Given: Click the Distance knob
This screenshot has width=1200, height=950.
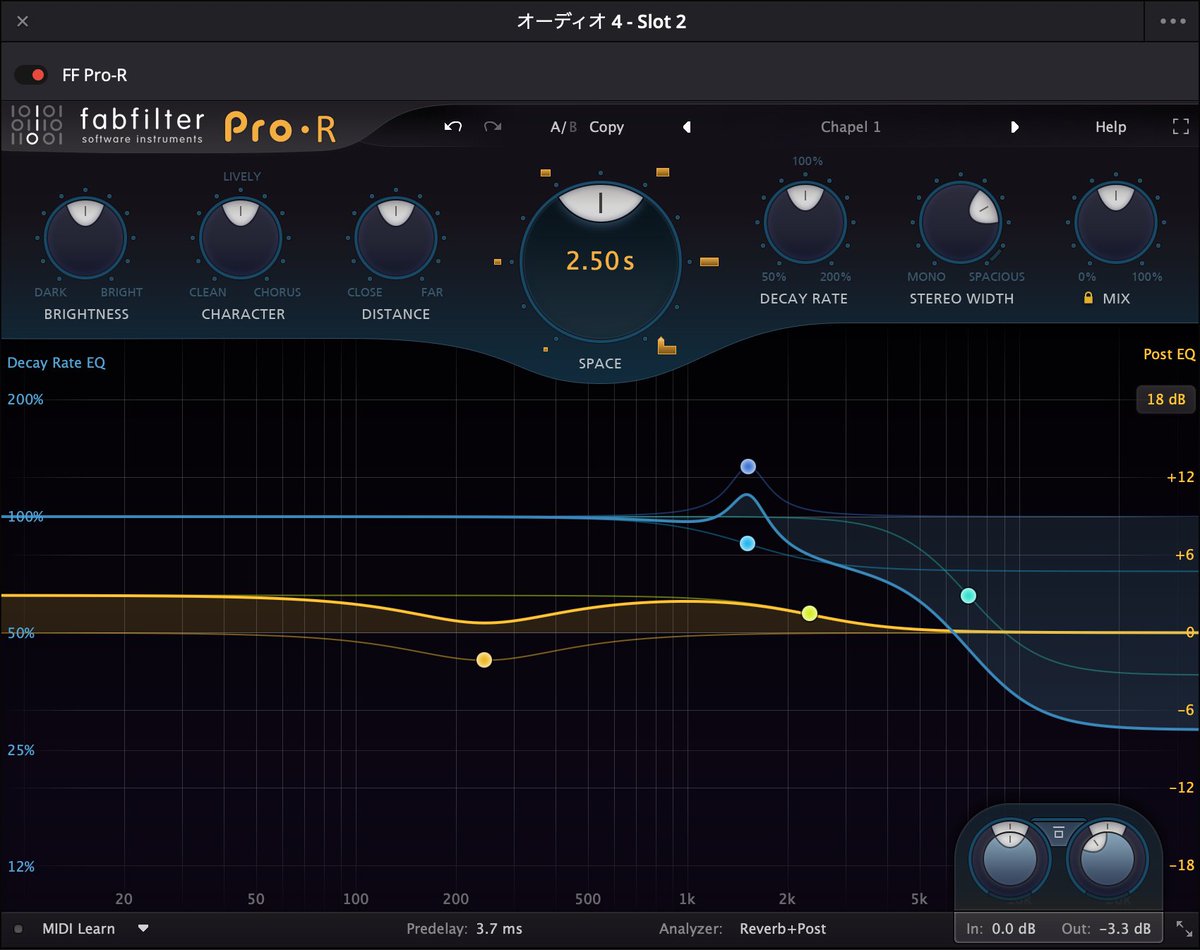Looking at the screenshot, I should [396, 237].
